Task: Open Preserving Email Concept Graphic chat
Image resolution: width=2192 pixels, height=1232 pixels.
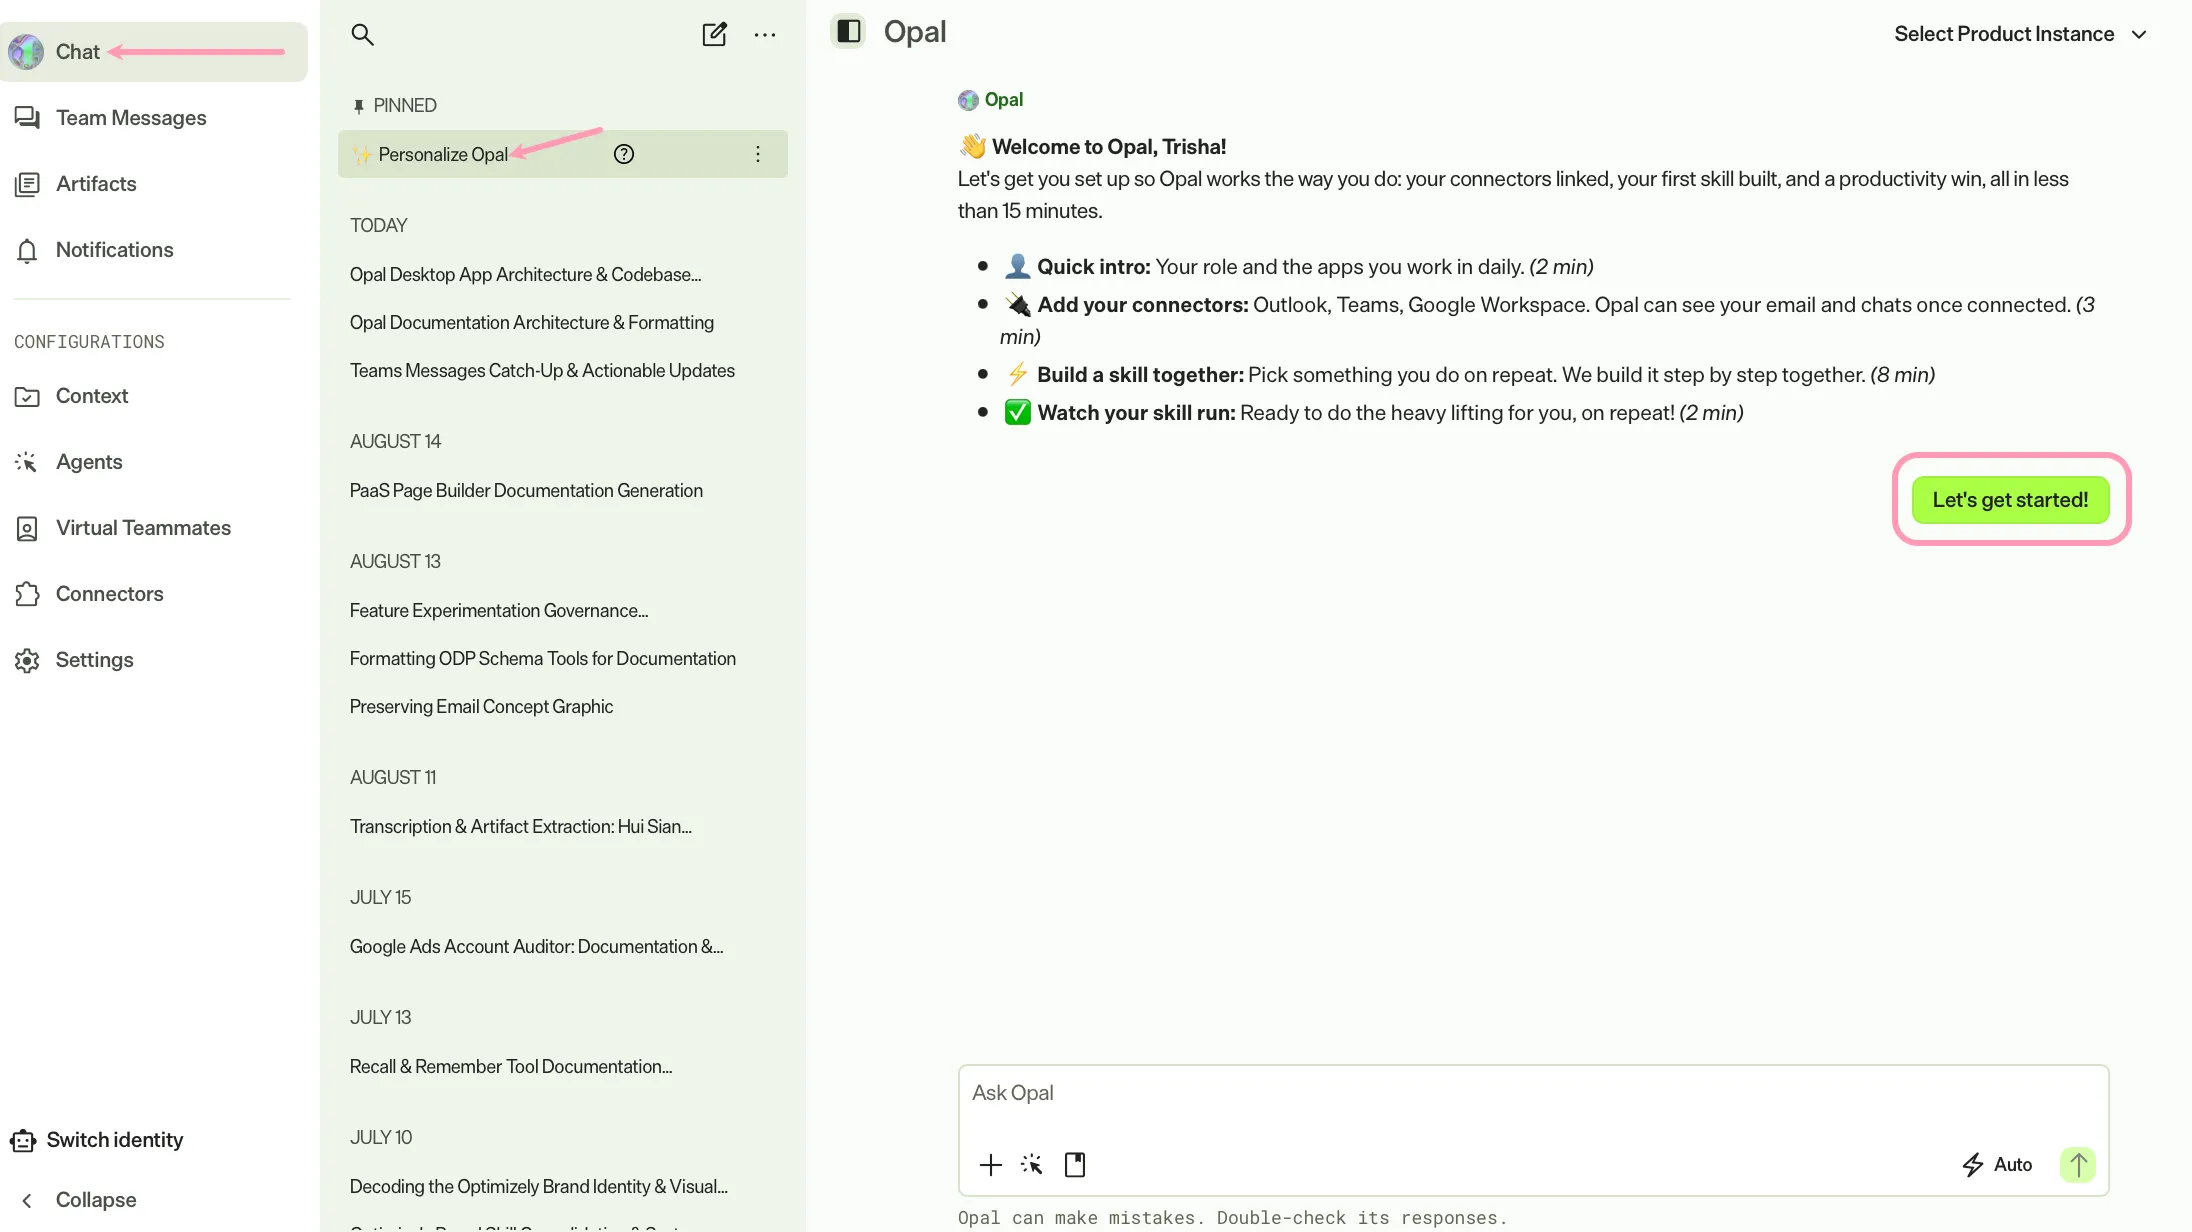Action: click(481, 706)
